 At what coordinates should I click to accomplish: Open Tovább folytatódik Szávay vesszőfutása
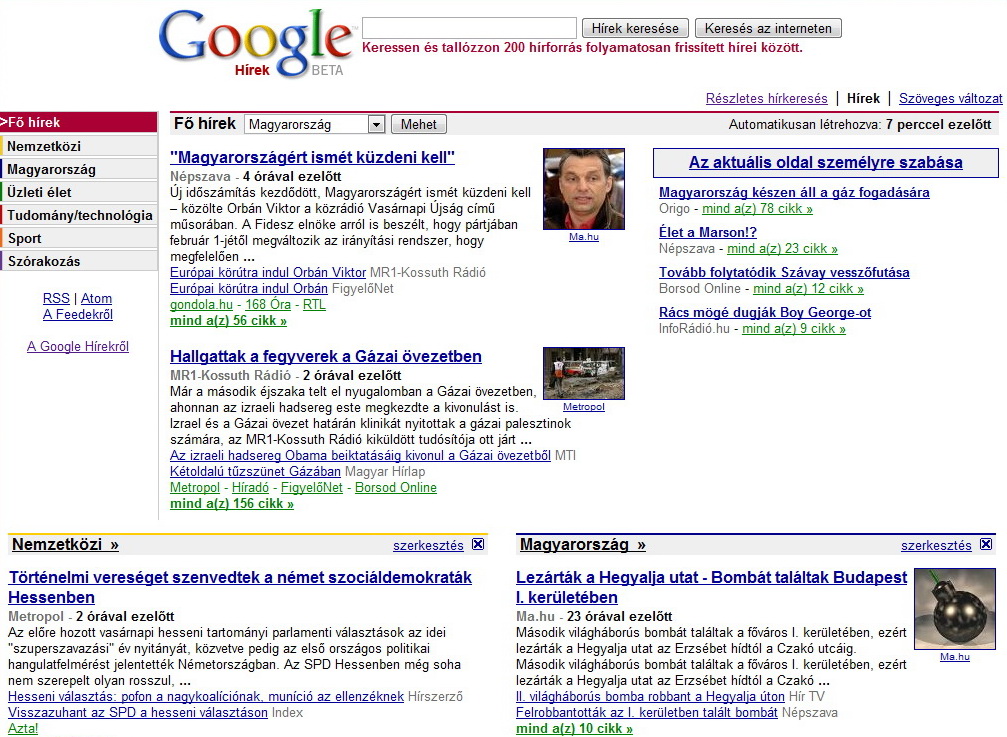pyautogui.click(x=784, y=272)
